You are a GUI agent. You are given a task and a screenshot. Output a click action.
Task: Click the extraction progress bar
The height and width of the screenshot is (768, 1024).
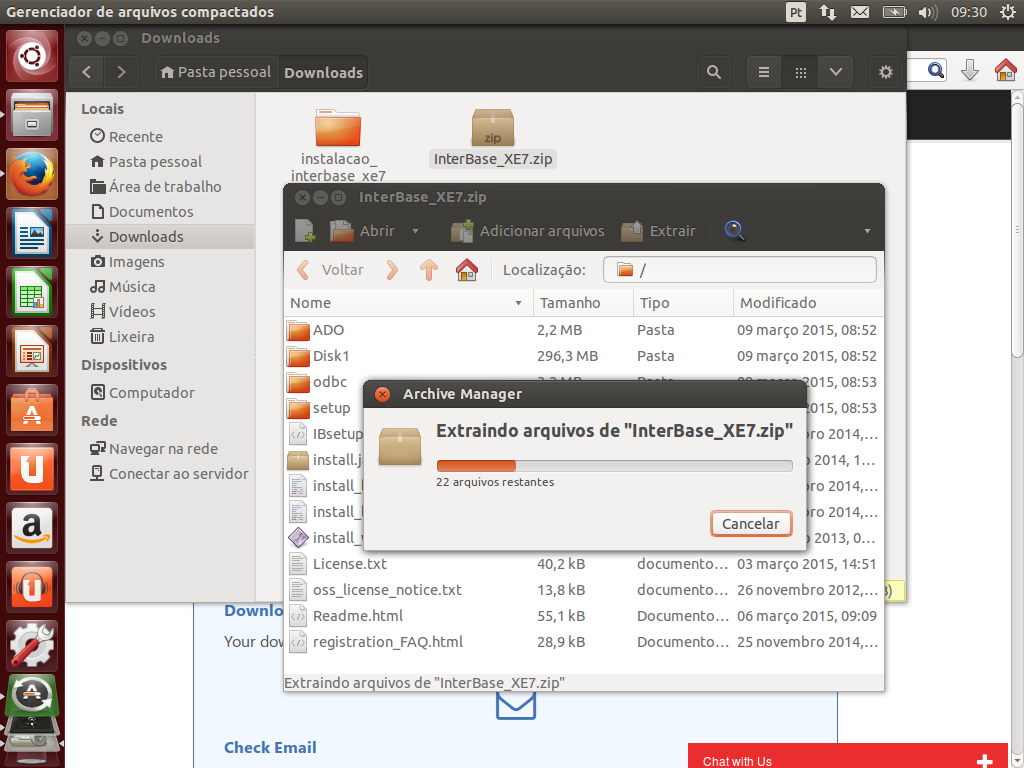614,465
